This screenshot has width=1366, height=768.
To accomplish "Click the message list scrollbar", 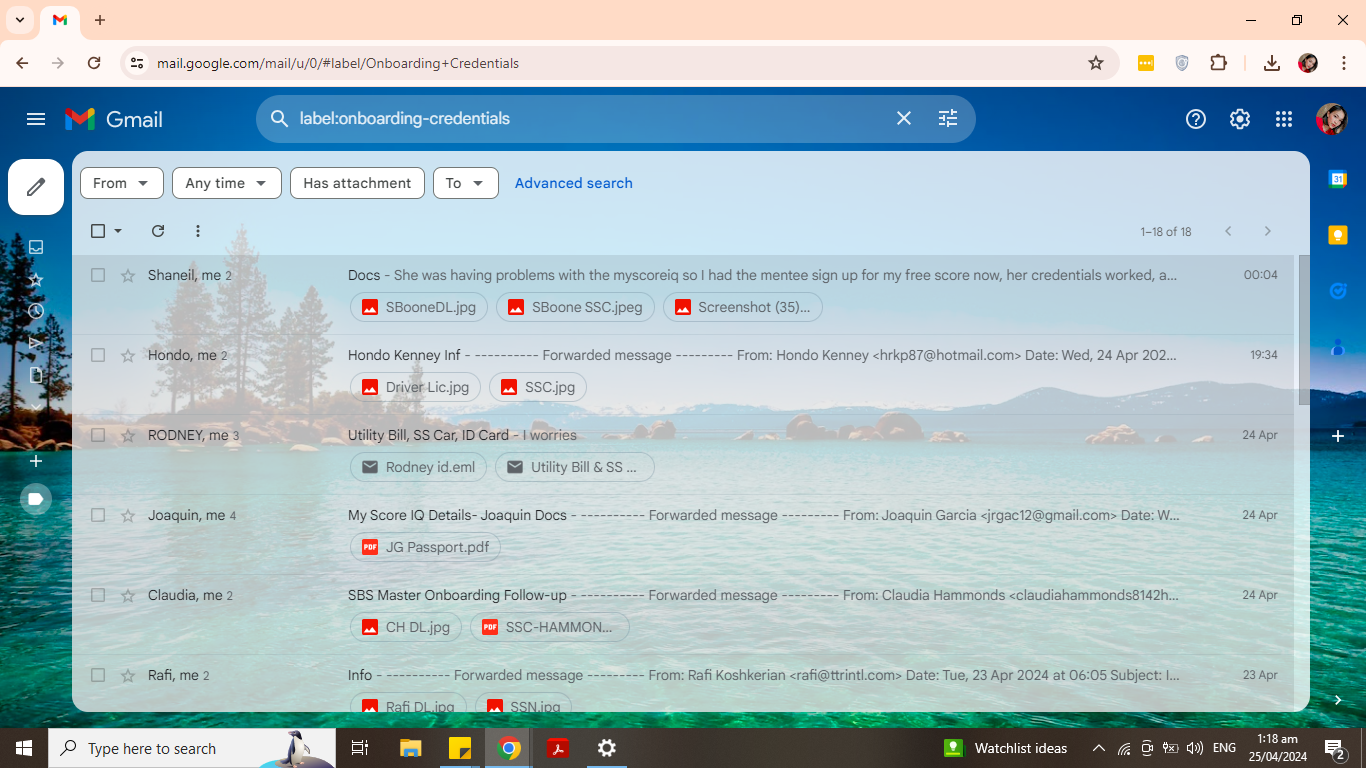I will click(x=1303, y=330).
